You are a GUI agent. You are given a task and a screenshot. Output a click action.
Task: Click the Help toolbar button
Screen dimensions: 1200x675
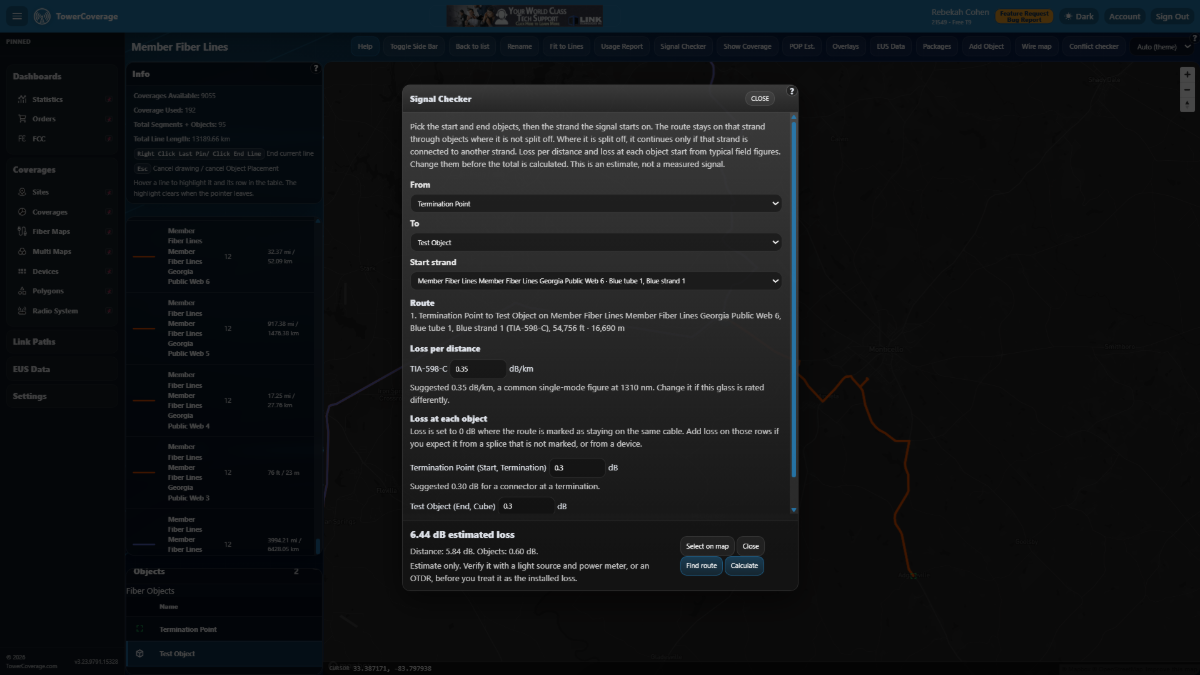click(x=365, y=46)
